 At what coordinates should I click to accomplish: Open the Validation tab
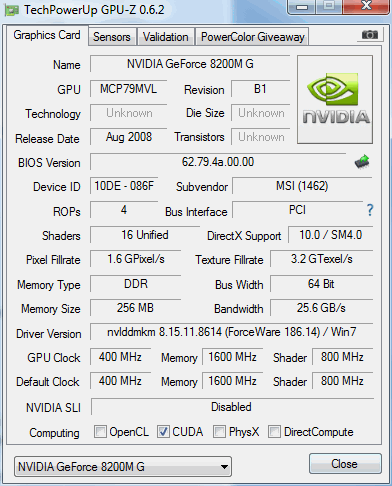(166, 37)
